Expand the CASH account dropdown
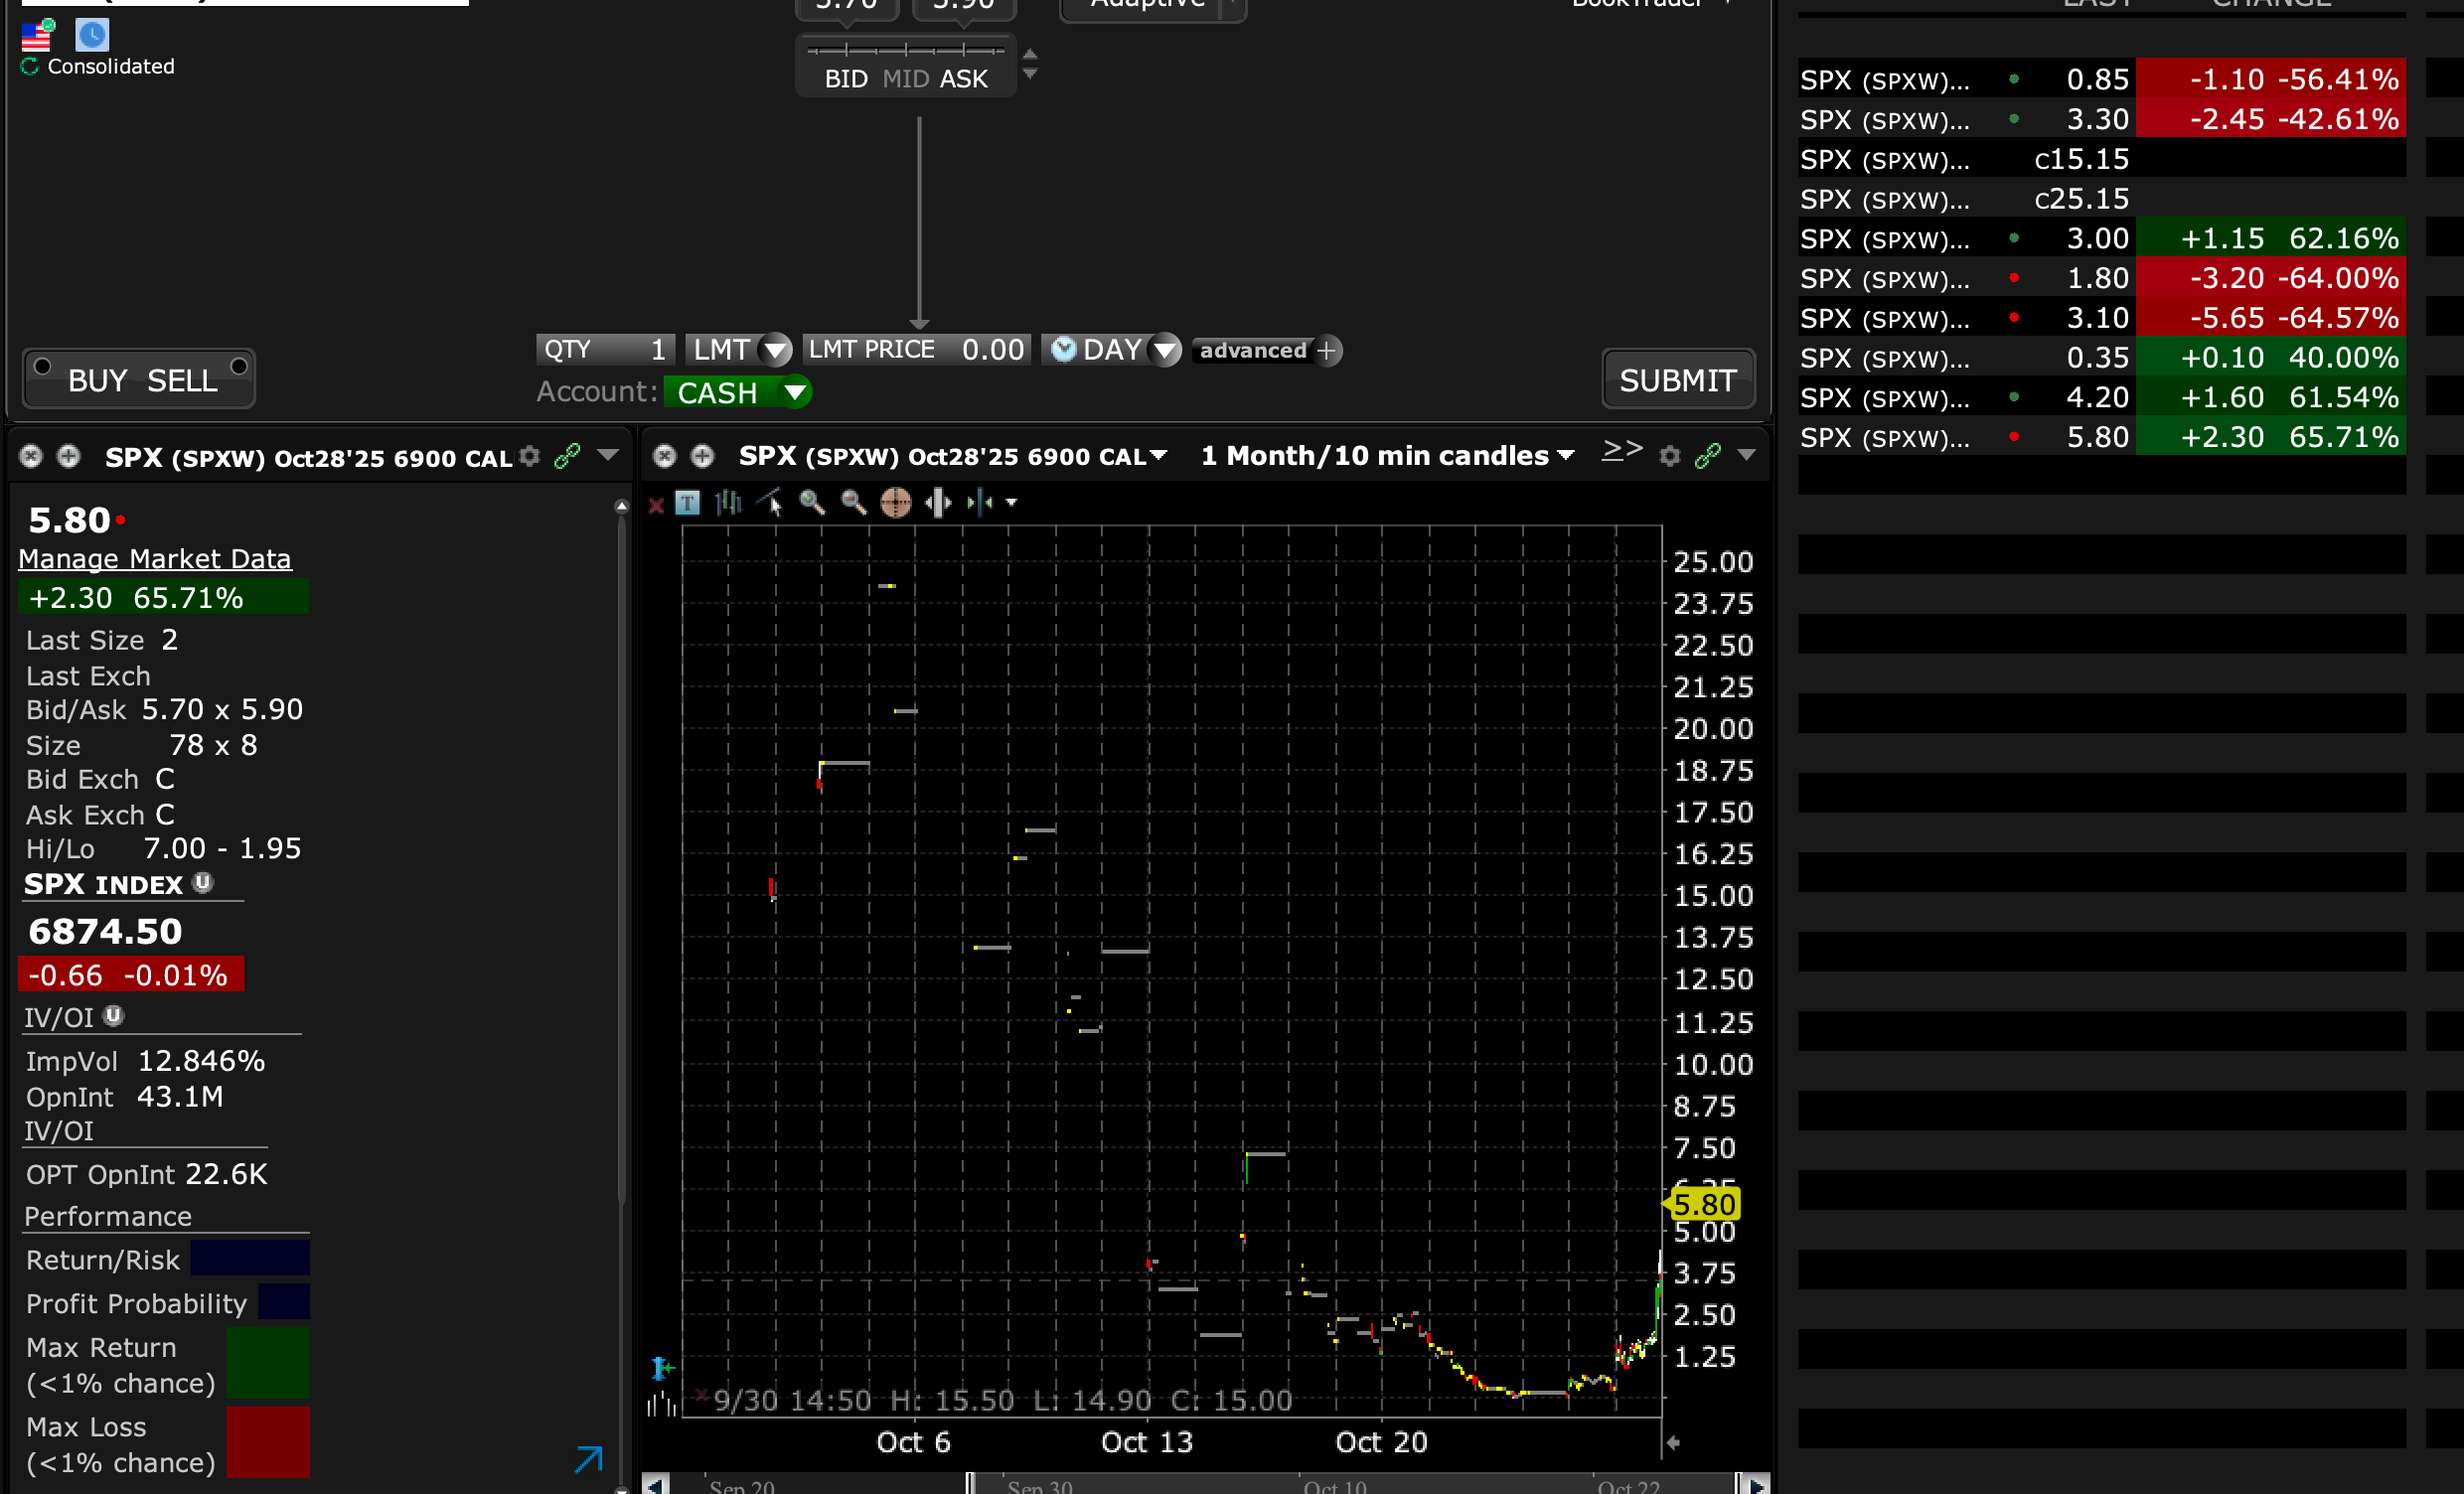The height and width of the screenshot is (1494, 2464). coord(795,392)
